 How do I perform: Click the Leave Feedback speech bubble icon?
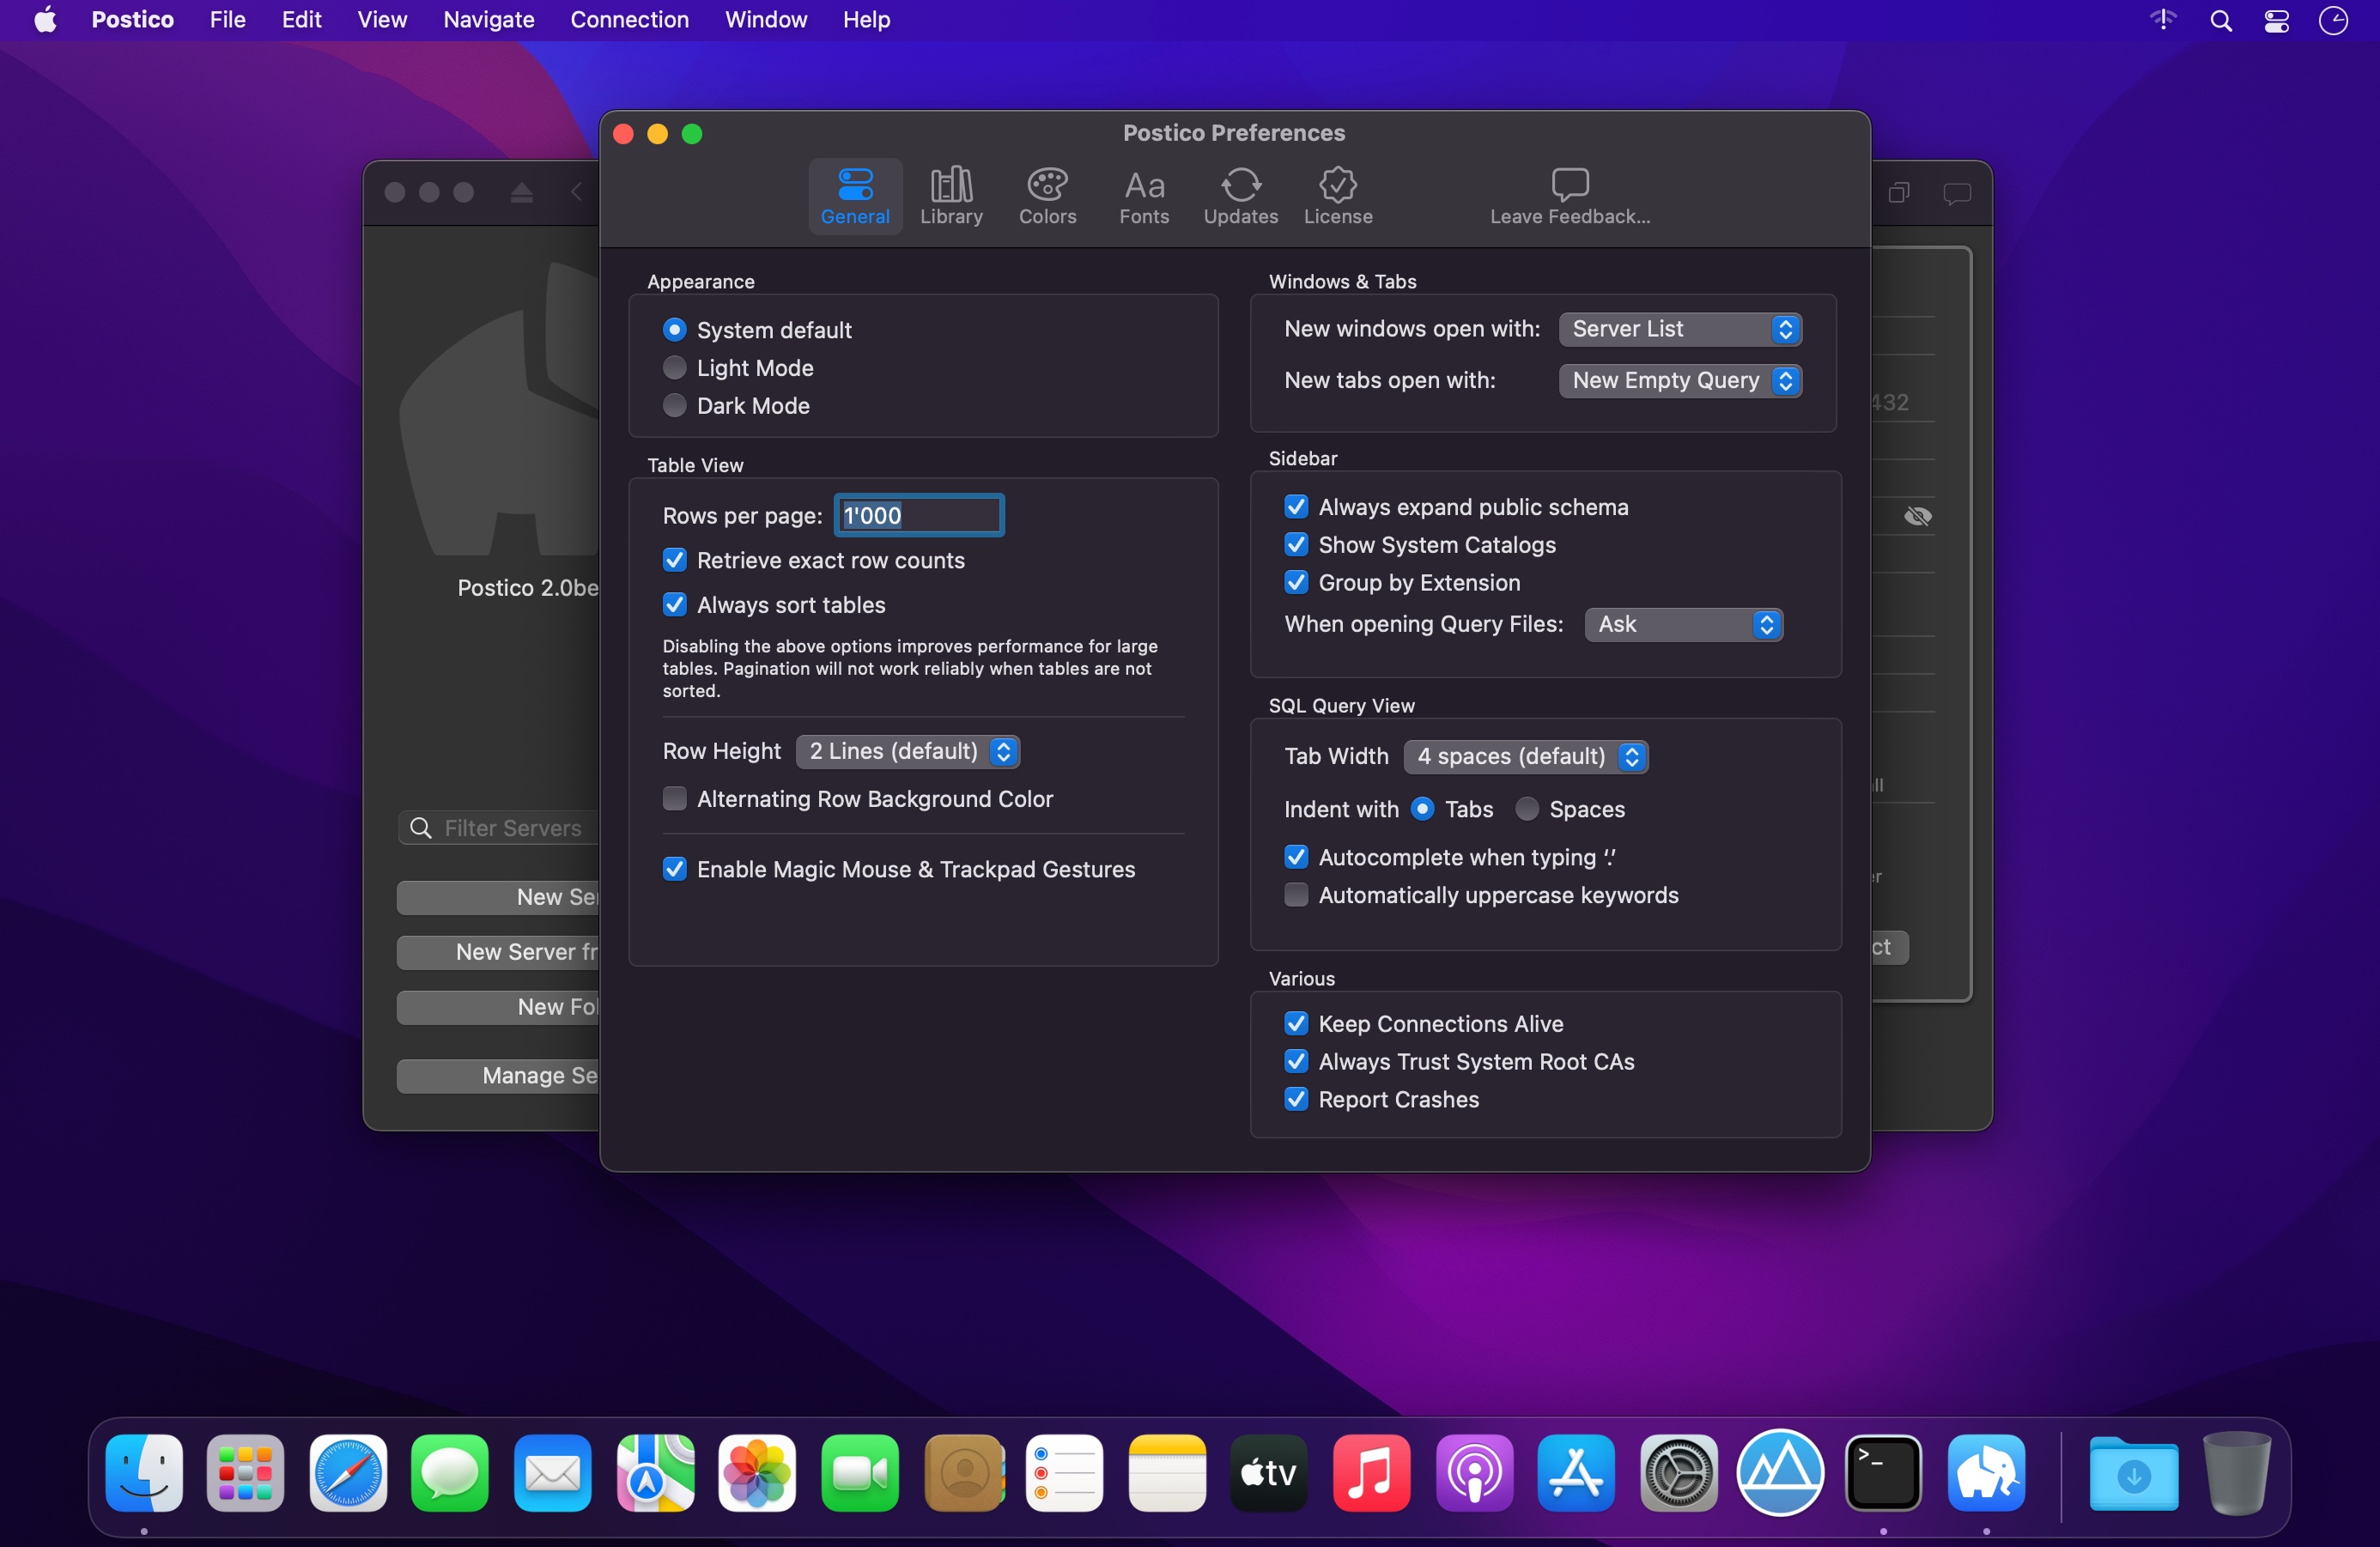[1569, 184]
